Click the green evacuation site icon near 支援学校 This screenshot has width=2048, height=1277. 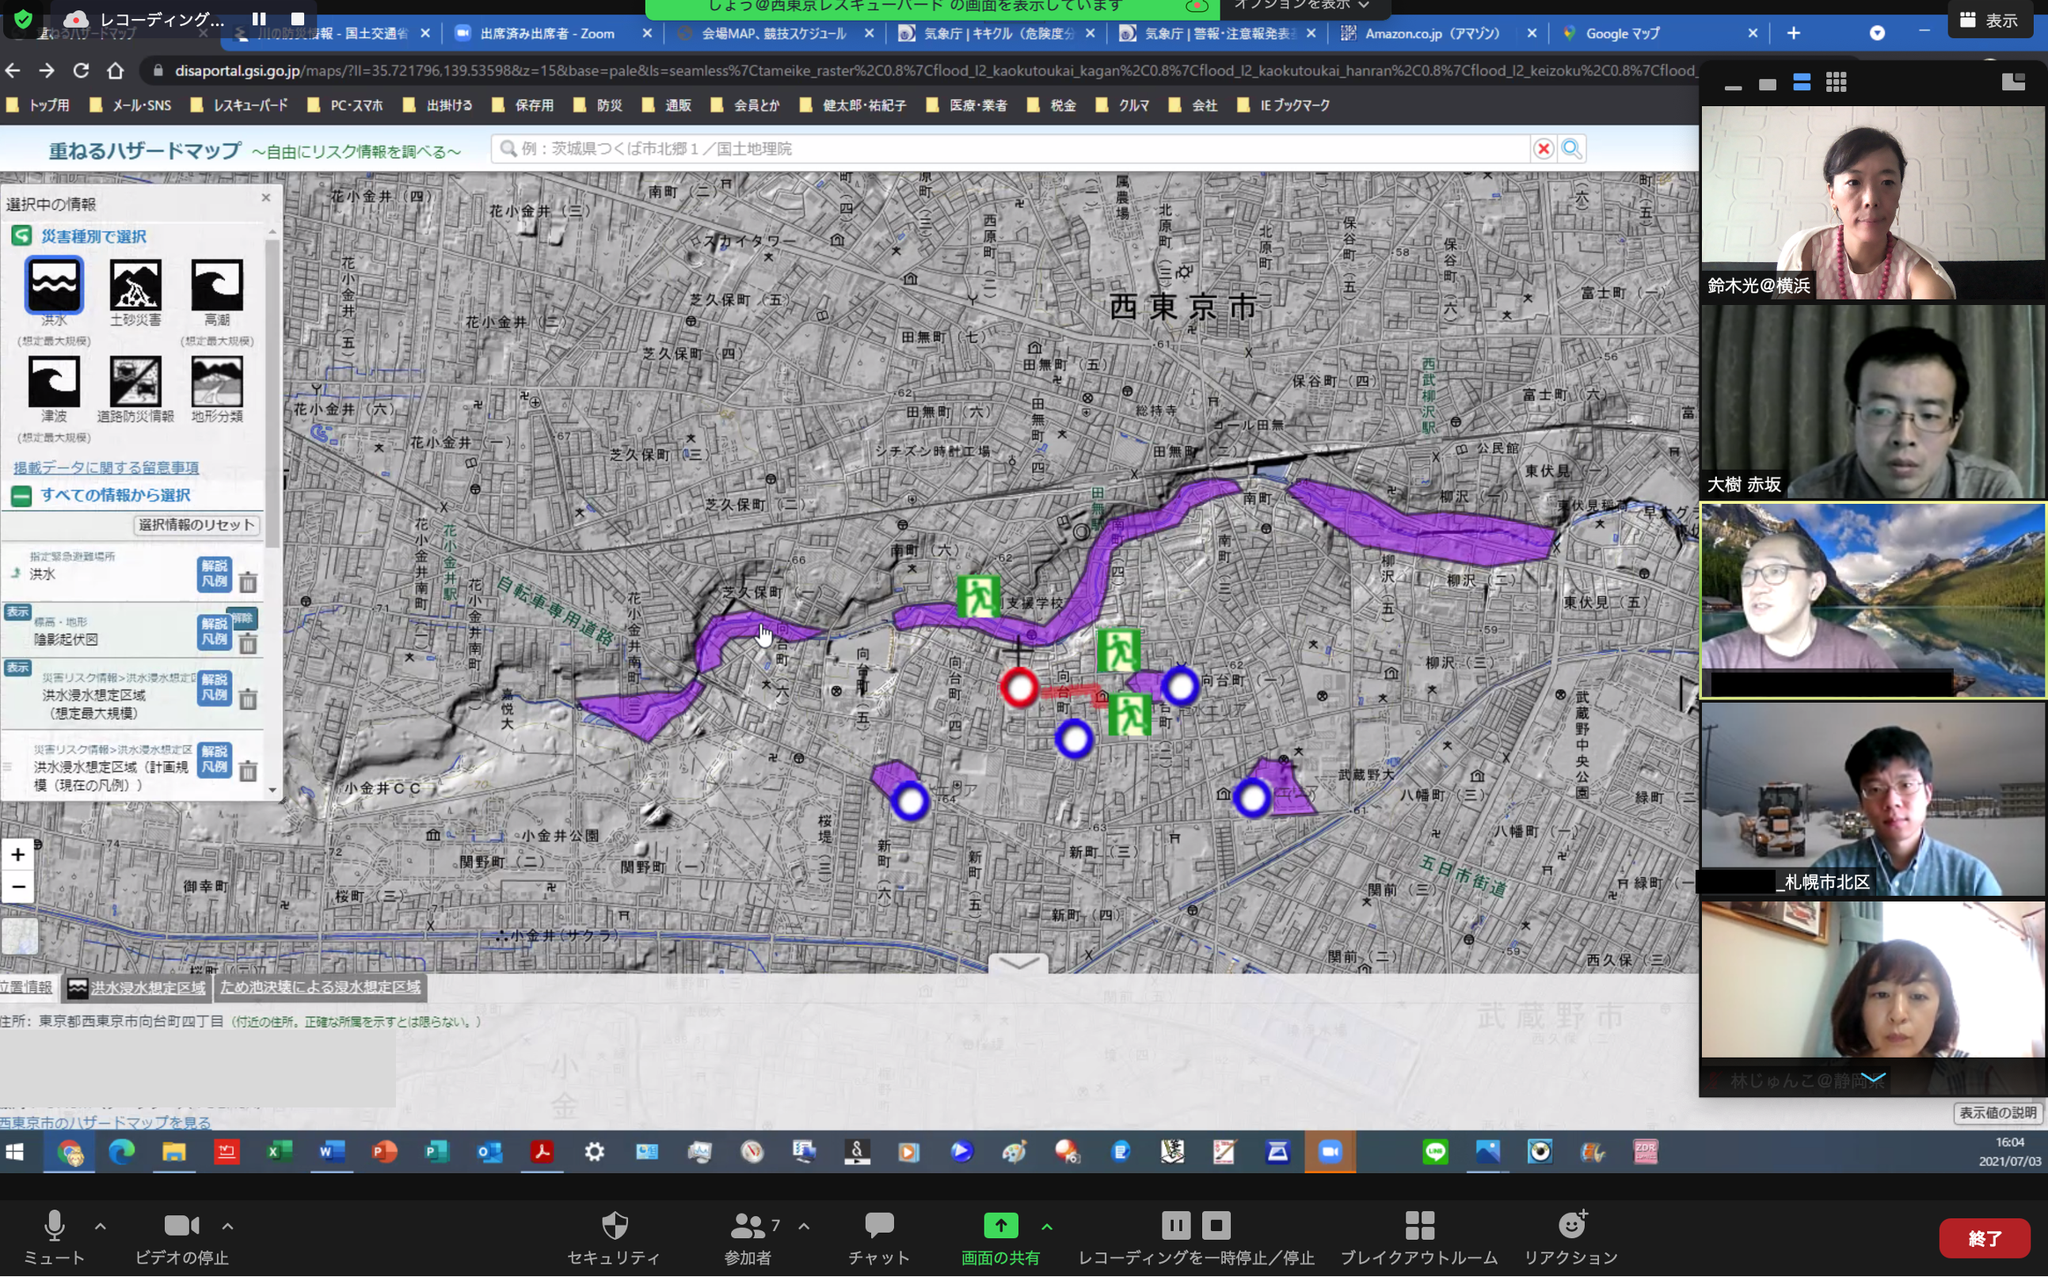(x=977, y=596)
